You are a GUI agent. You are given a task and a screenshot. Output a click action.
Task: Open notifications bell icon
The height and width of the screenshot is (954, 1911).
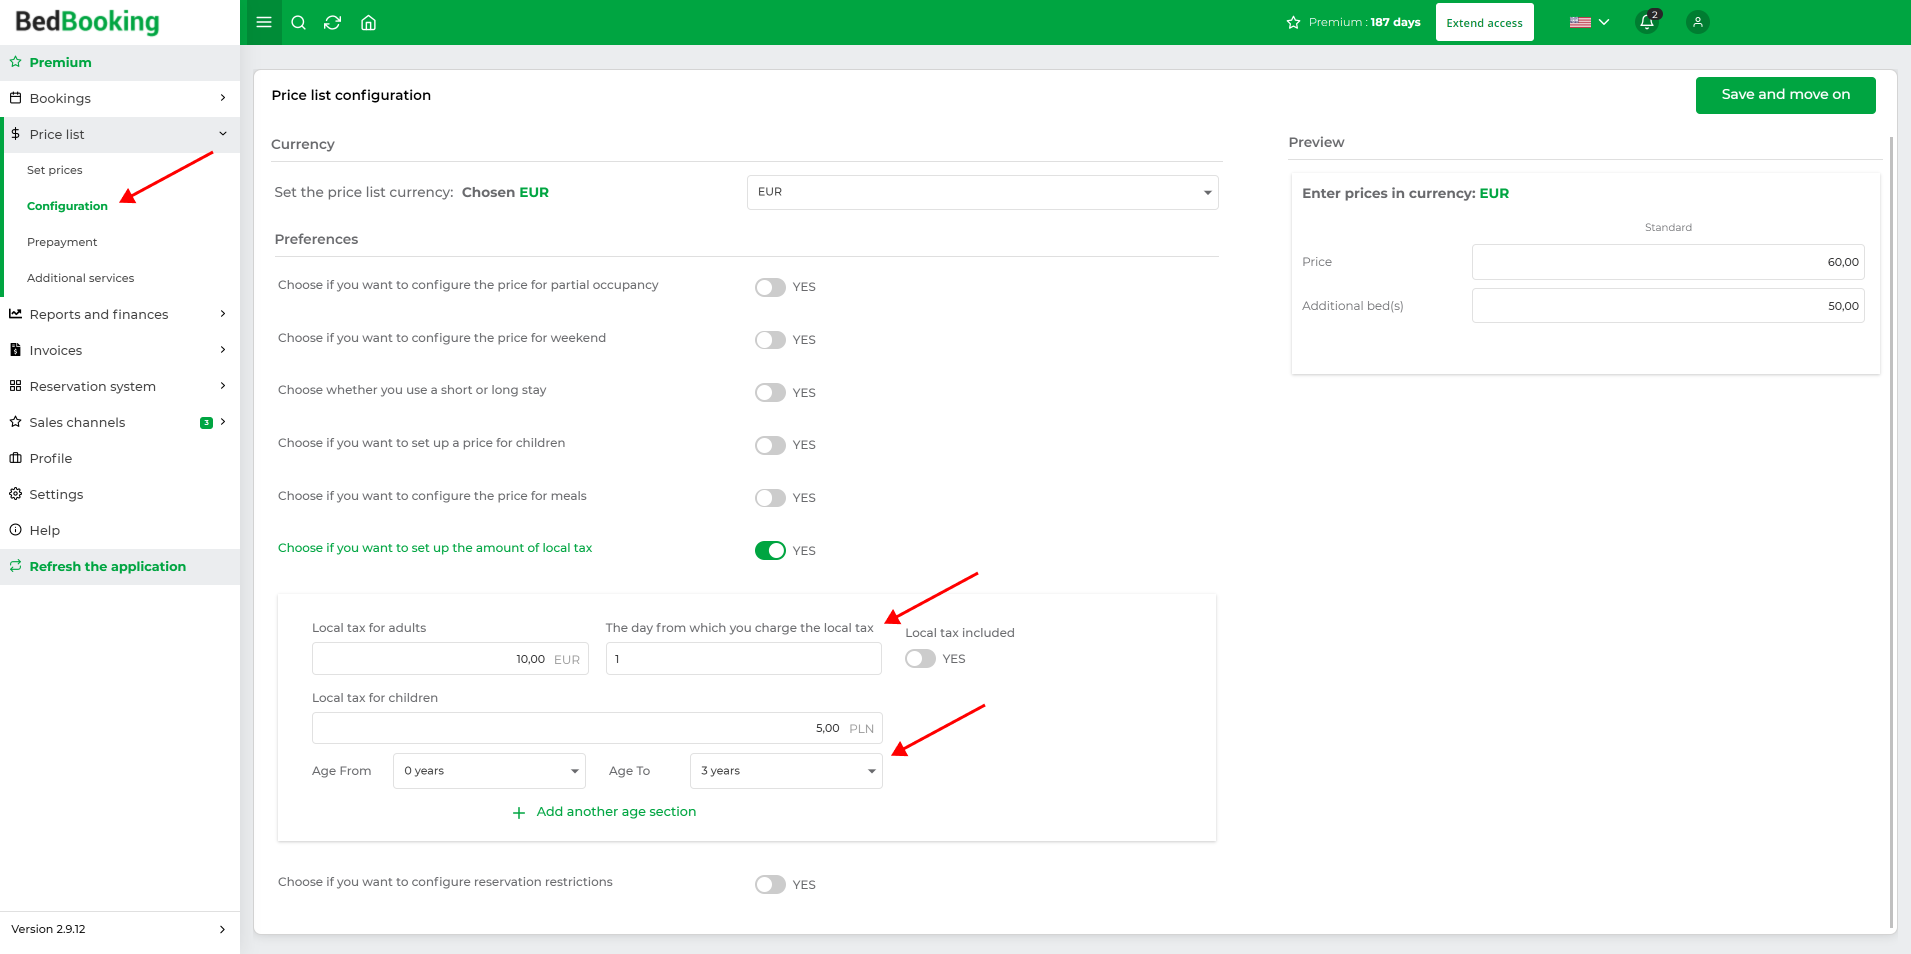click(x=1647, y=22)
